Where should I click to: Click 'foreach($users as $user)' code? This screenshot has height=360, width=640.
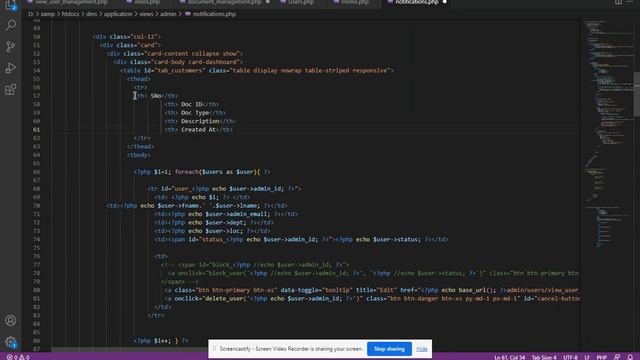[x=216, y=172]
